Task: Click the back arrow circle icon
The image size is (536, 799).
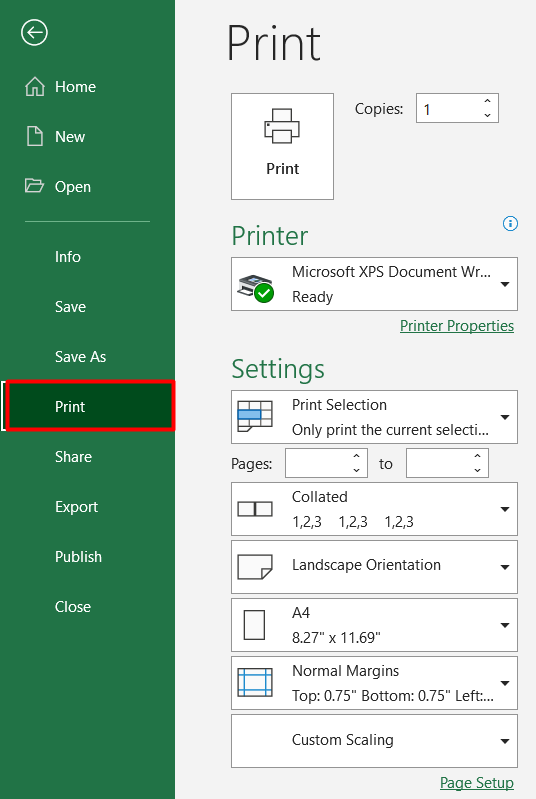Action: (x=34, y=33)
